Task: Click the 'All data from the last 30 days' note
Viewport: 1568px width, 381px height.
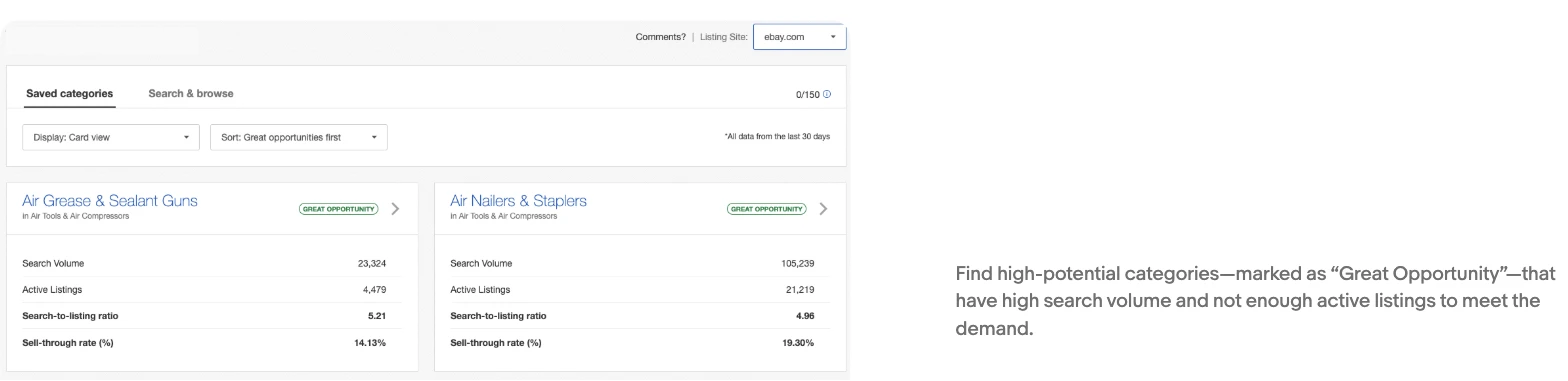Action: coord(777,137)
